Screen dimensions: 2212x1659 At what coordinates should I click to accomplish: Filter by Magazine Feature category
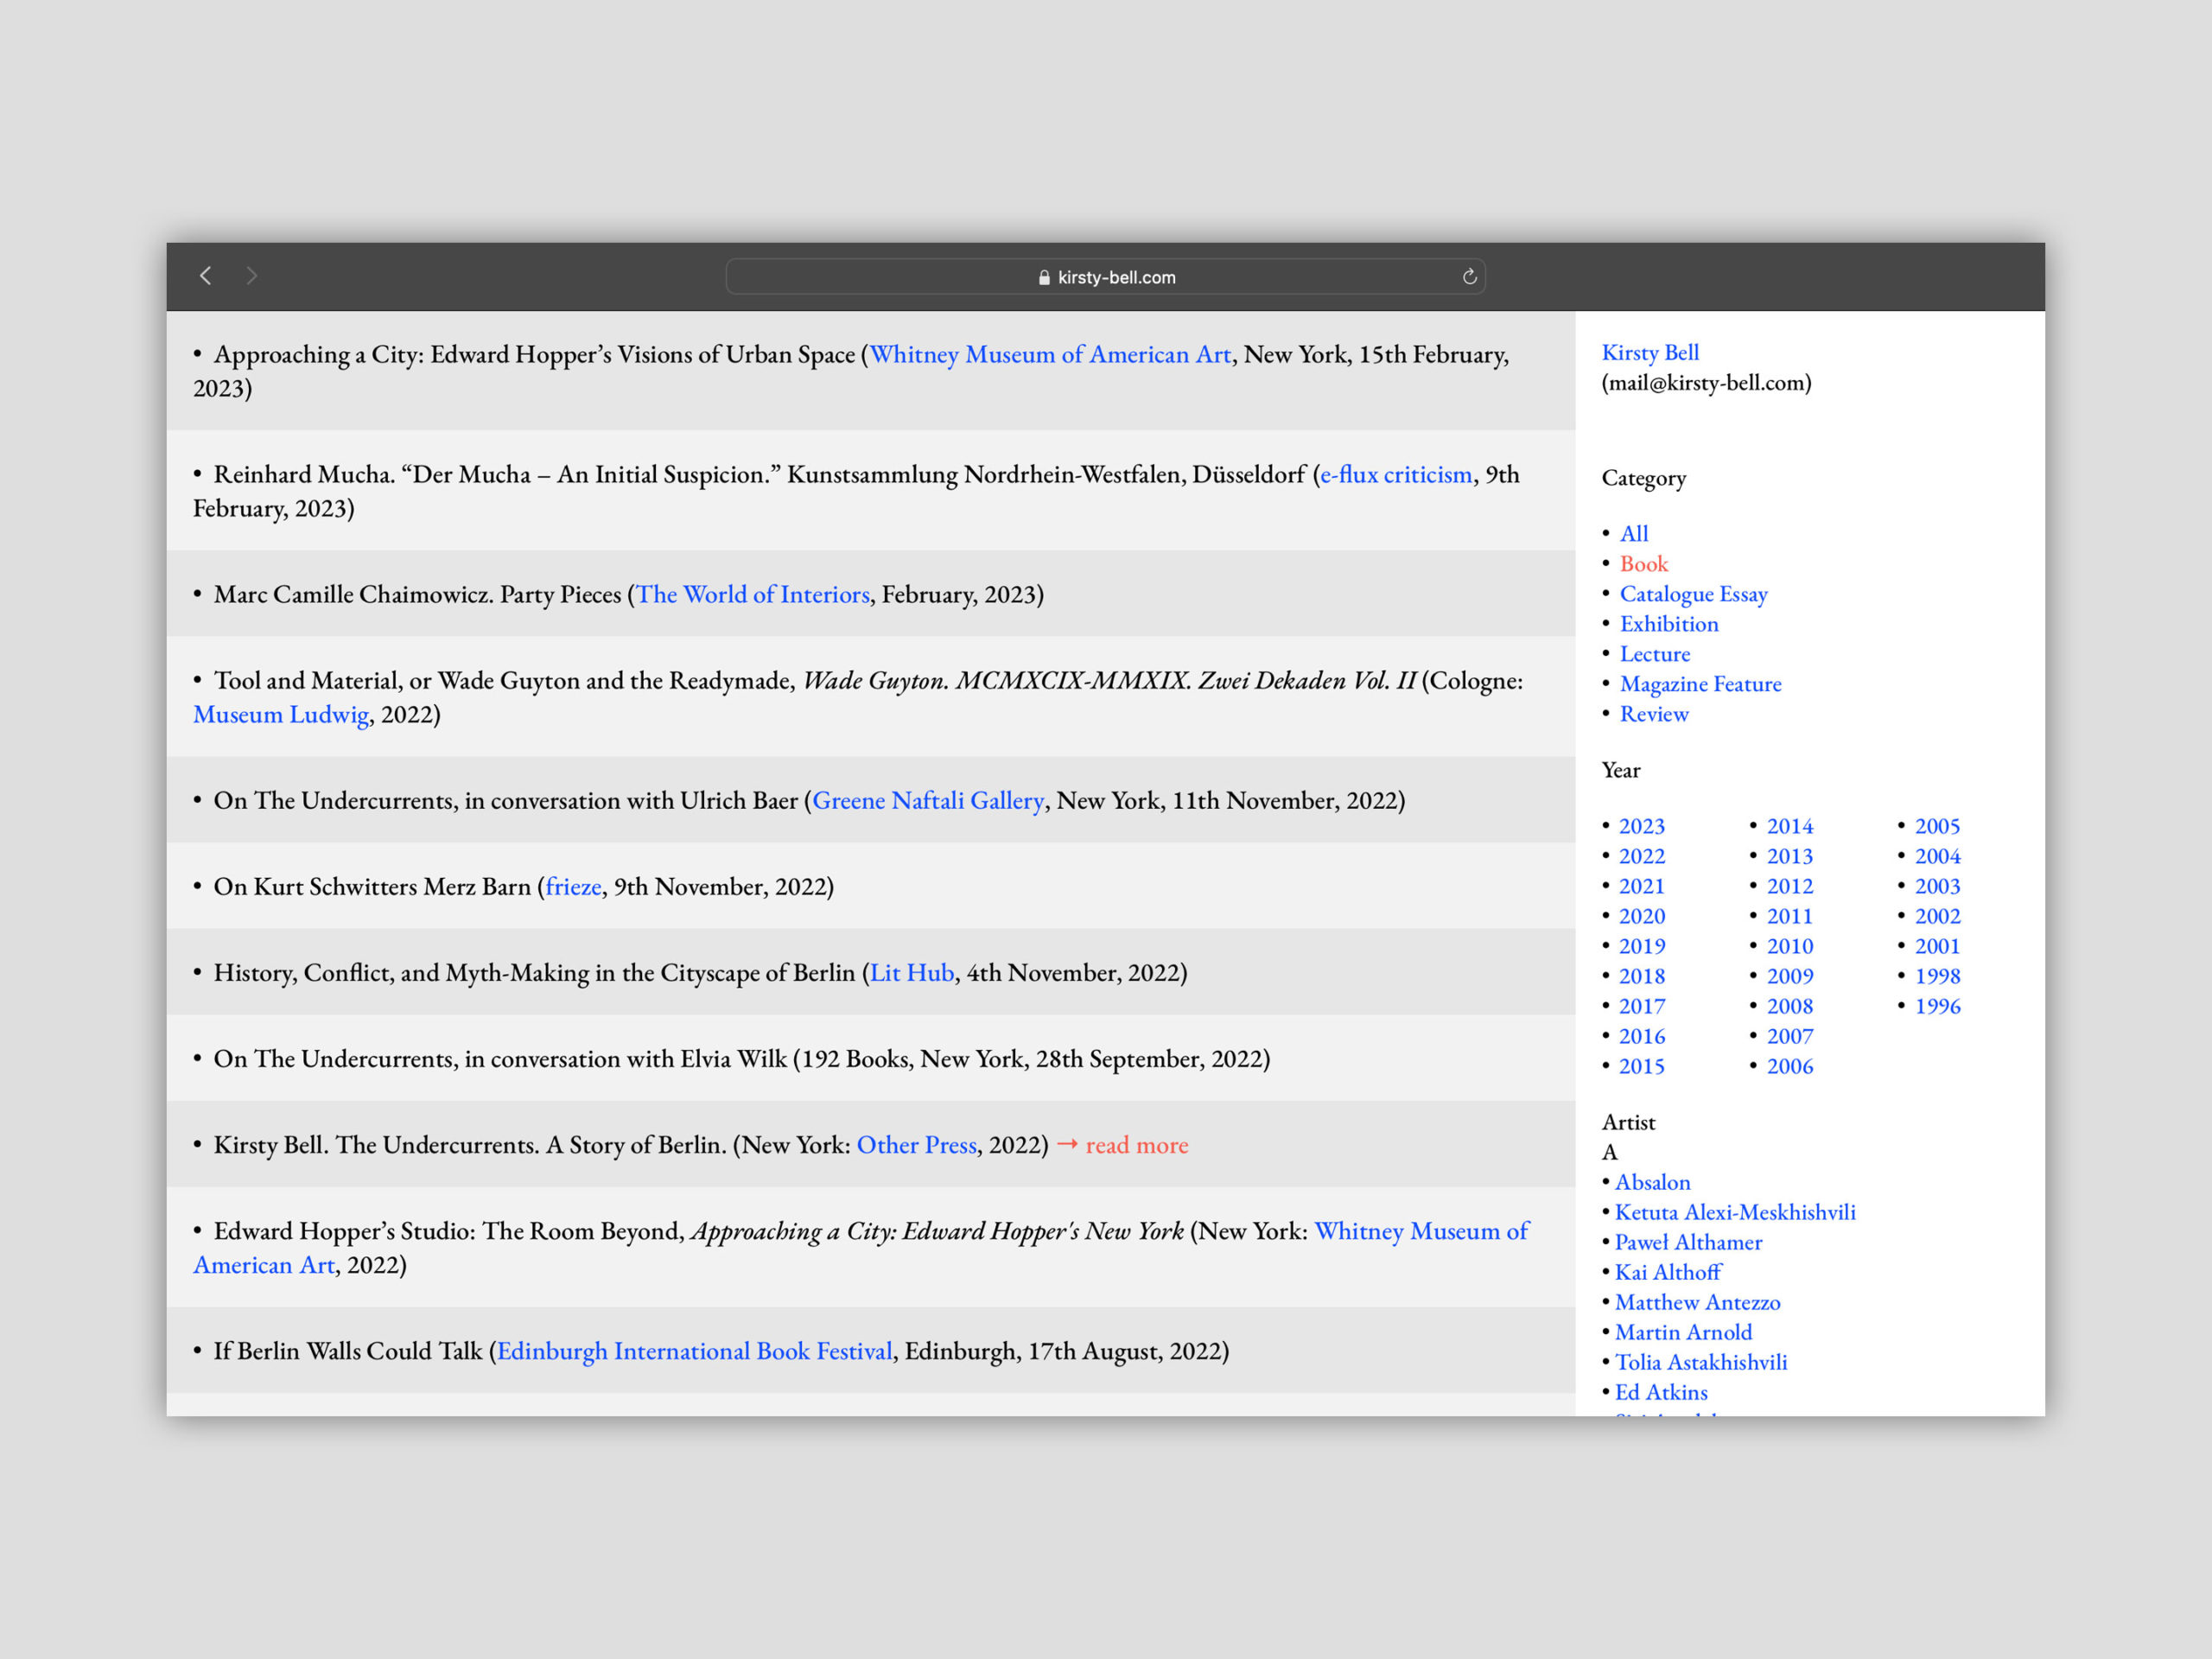coord(1701,684)
